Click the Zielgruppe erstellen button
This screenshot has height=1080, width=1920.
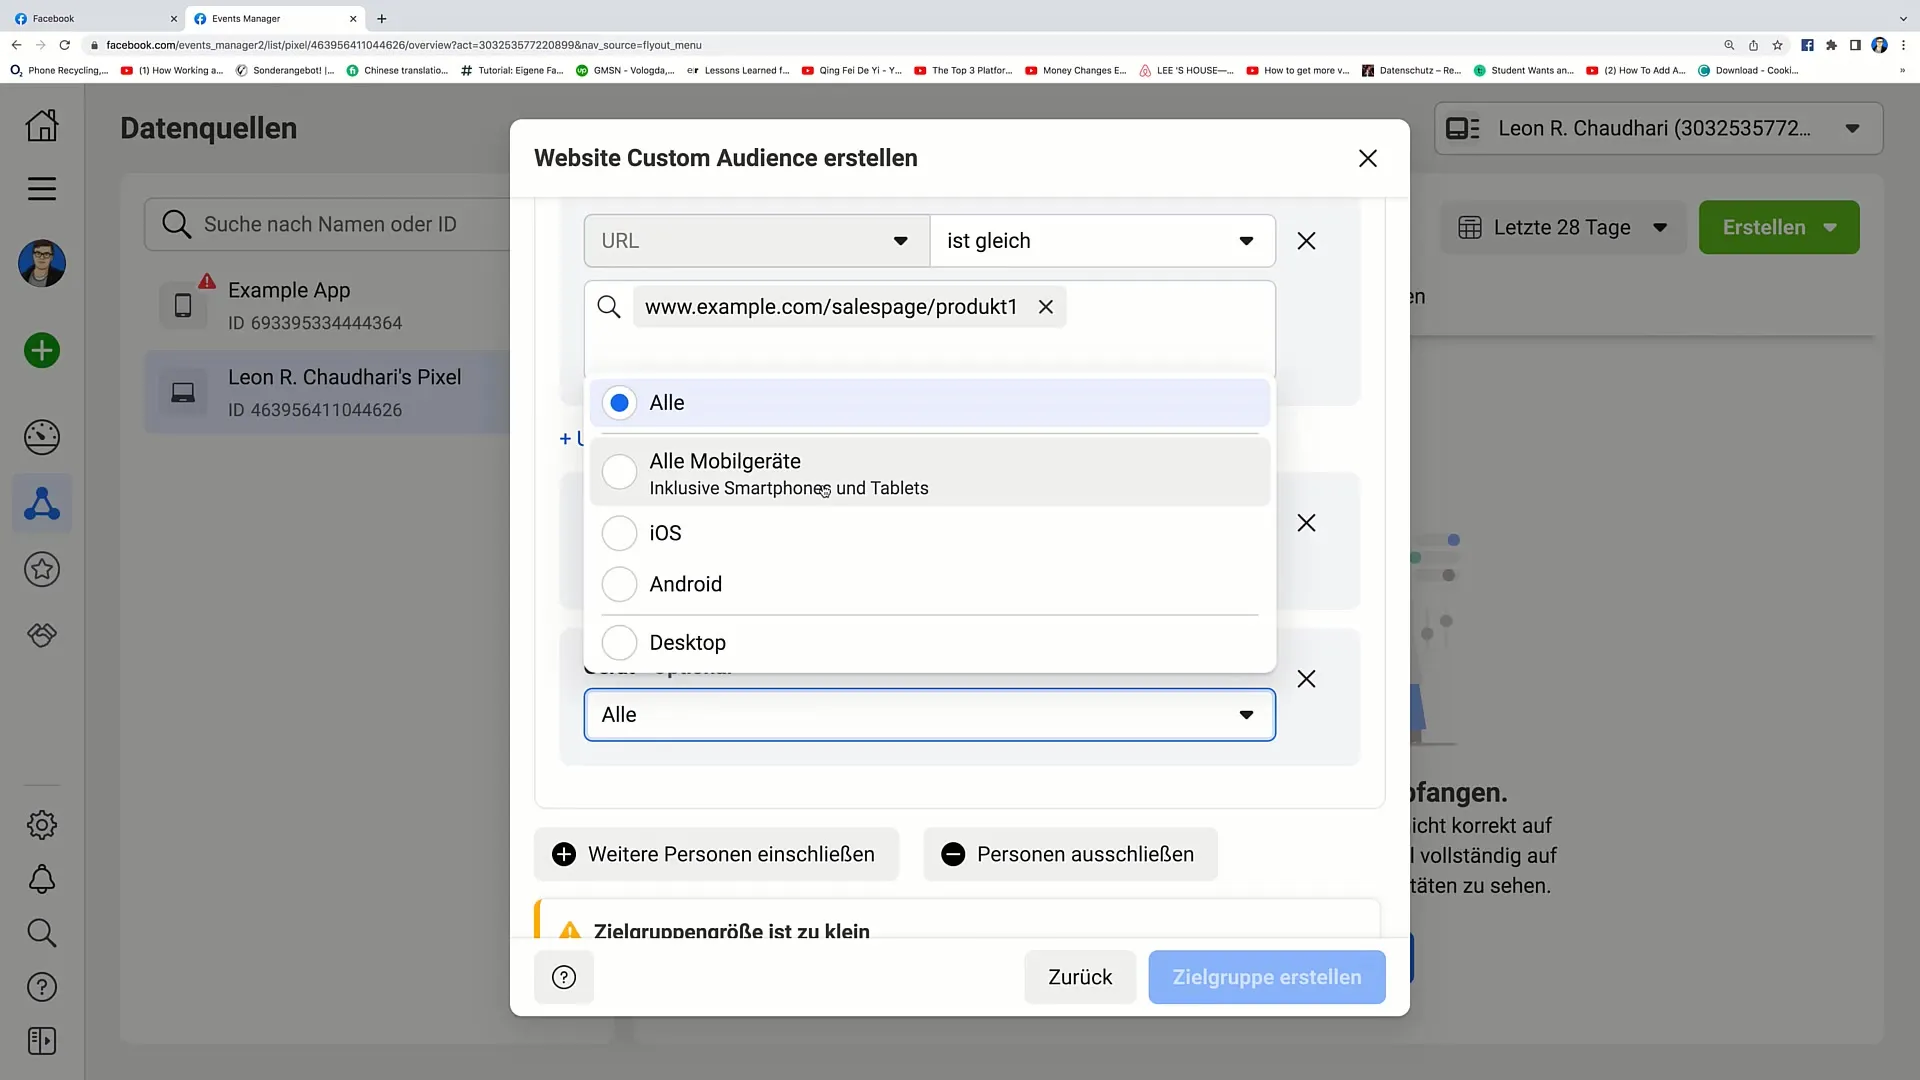(1267, 978)
